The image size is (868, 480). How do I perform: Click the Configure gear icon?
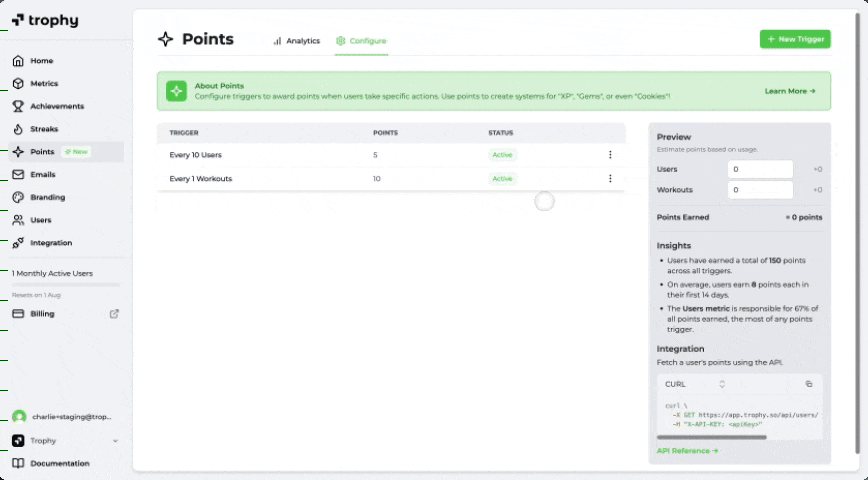pos(340,41)
